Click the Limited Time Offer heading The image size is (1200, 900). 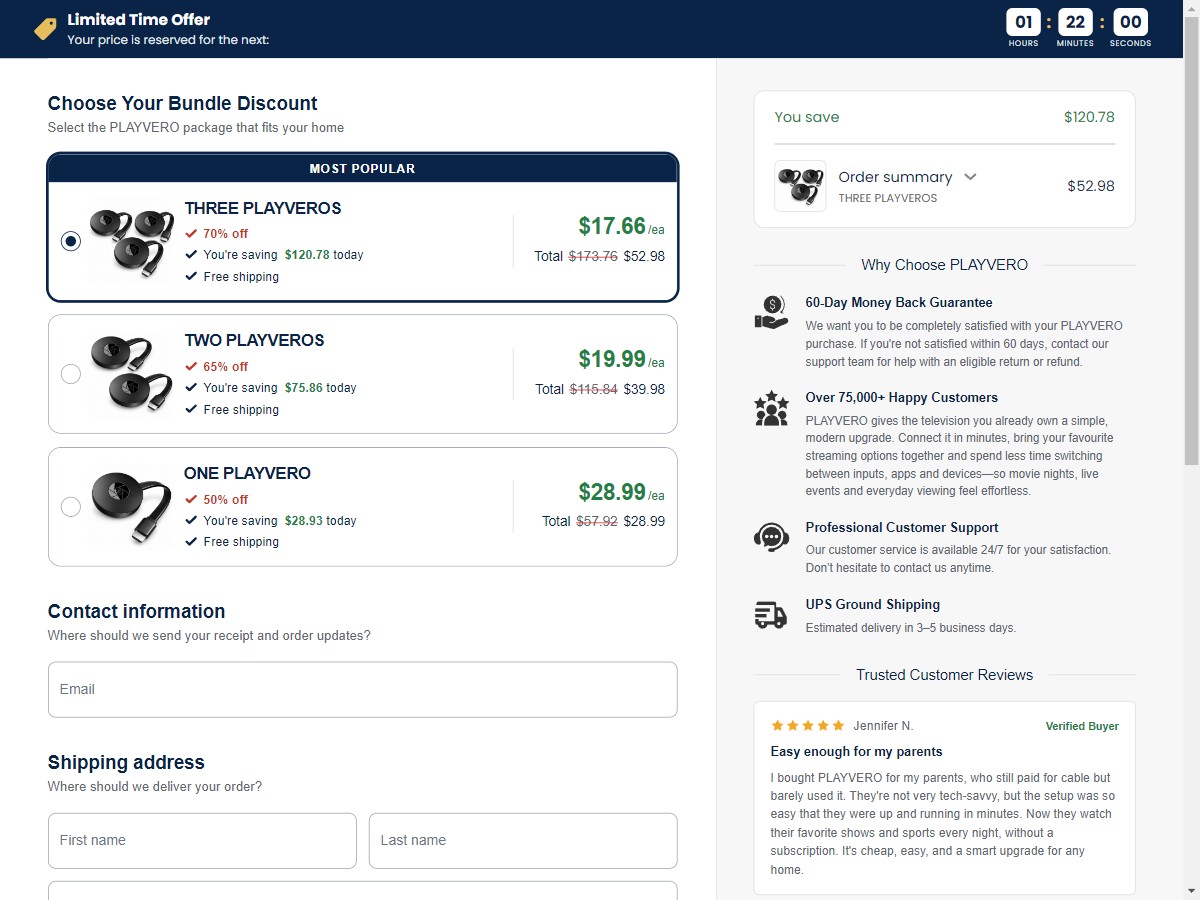[139, 19]
